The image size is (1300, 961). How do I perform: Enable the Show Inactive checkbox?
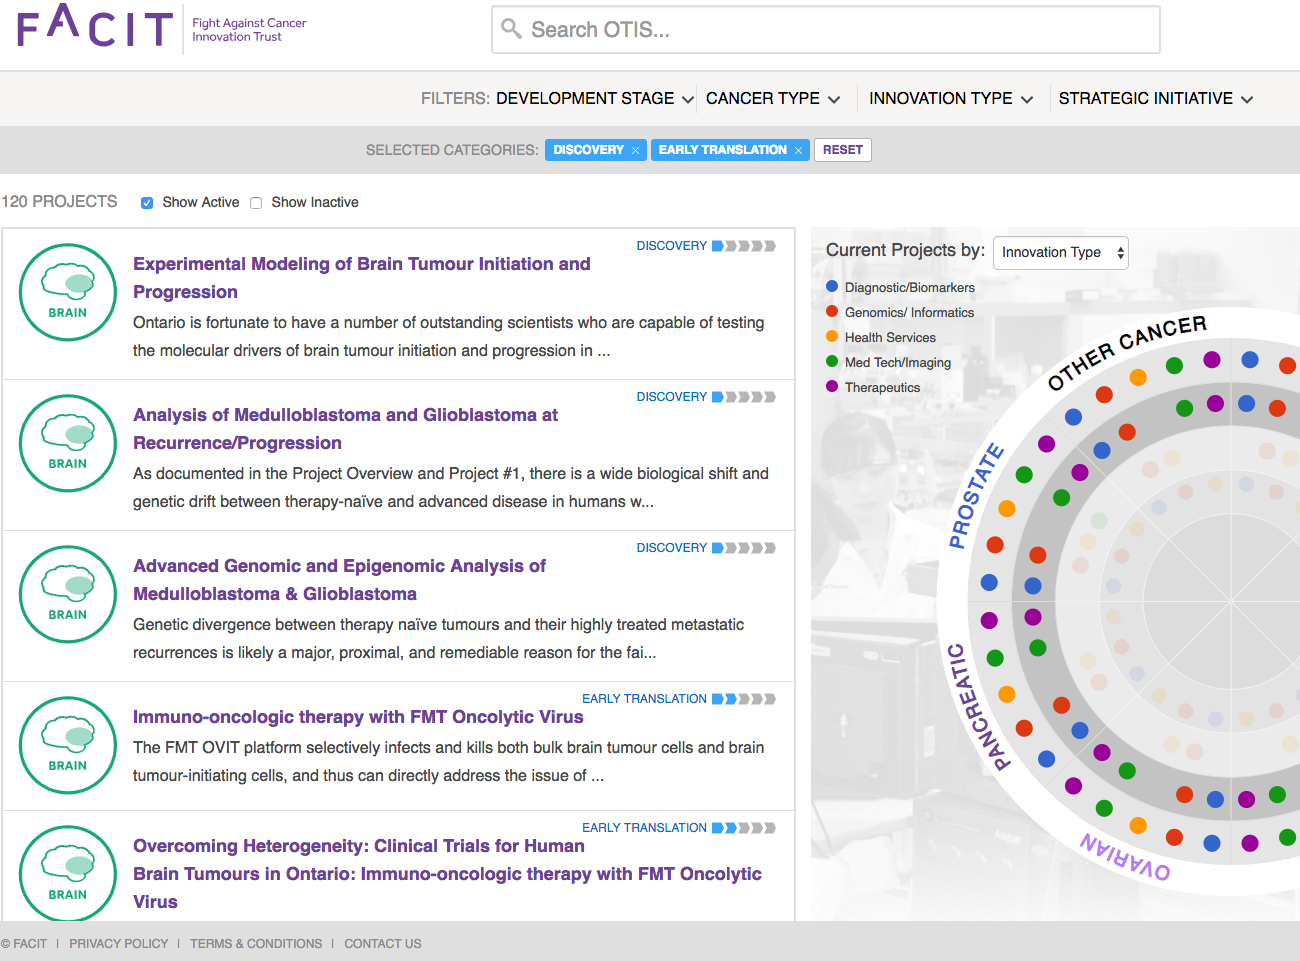point(256,203)
